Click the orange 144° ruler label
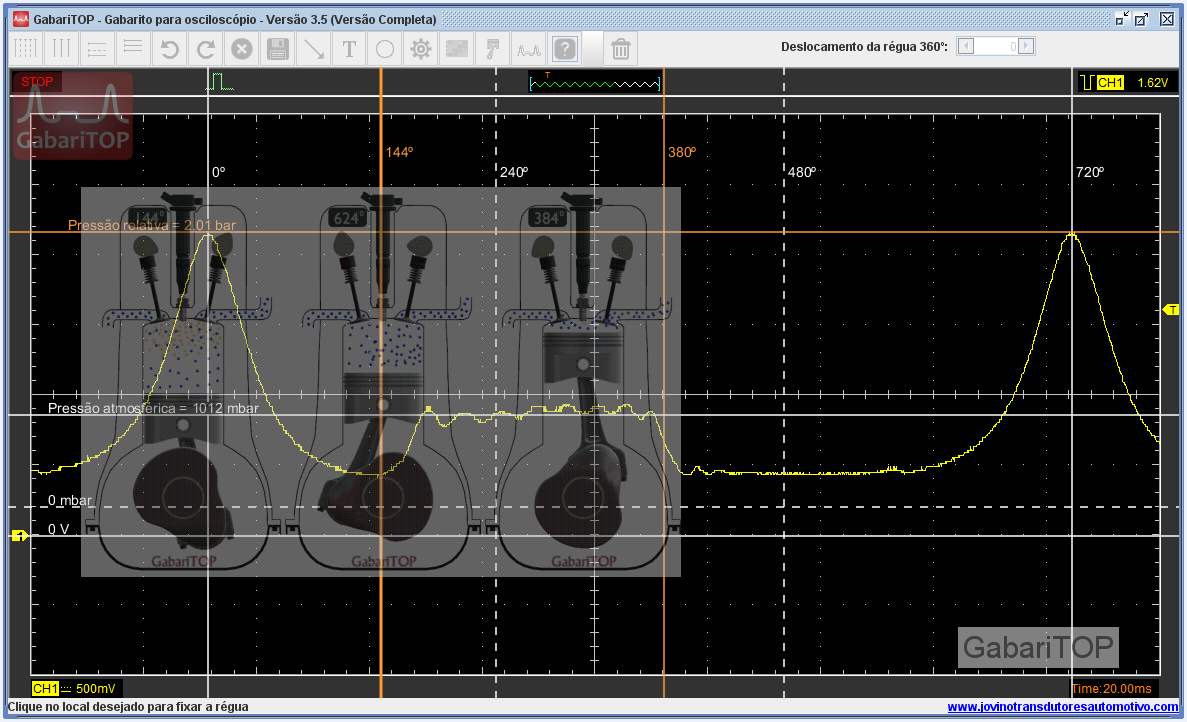 tap(400, 152)
